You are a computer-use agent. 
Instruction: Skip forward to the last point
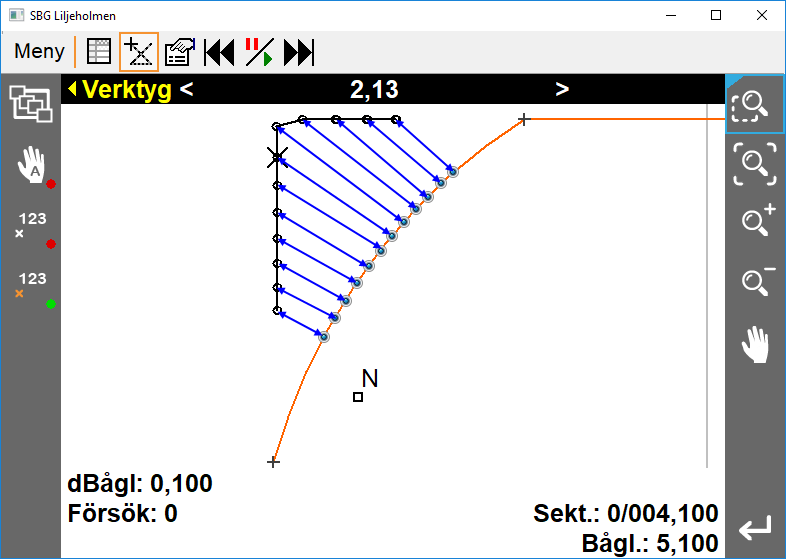[x=299, y=52]
